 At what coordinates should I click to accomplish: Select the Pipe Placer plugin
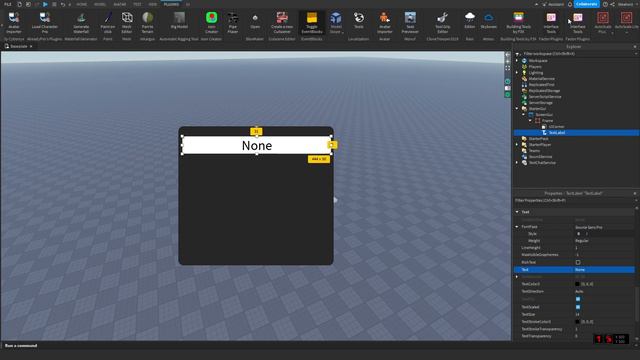pos(233,22)
